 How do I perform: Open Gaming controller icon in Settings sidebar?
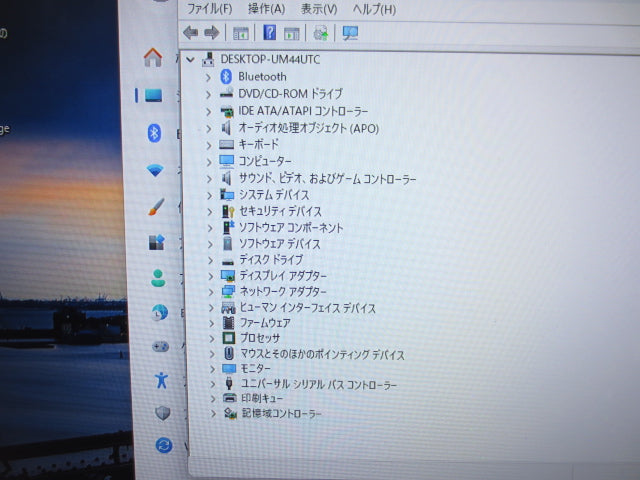coord(160,347)
